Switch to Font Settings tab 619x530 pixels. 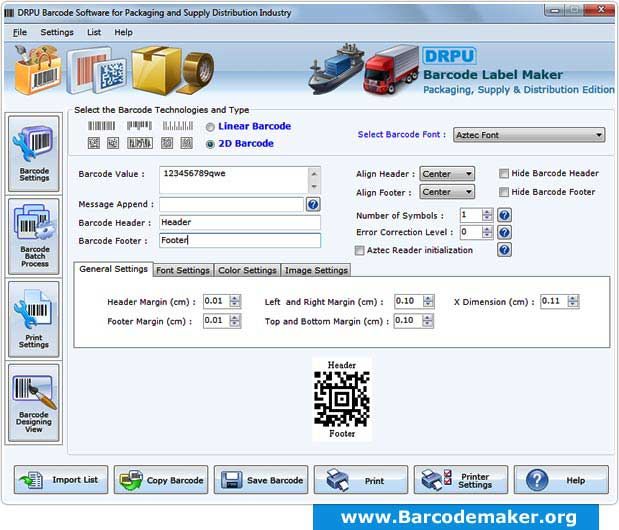tap(183, 270)
